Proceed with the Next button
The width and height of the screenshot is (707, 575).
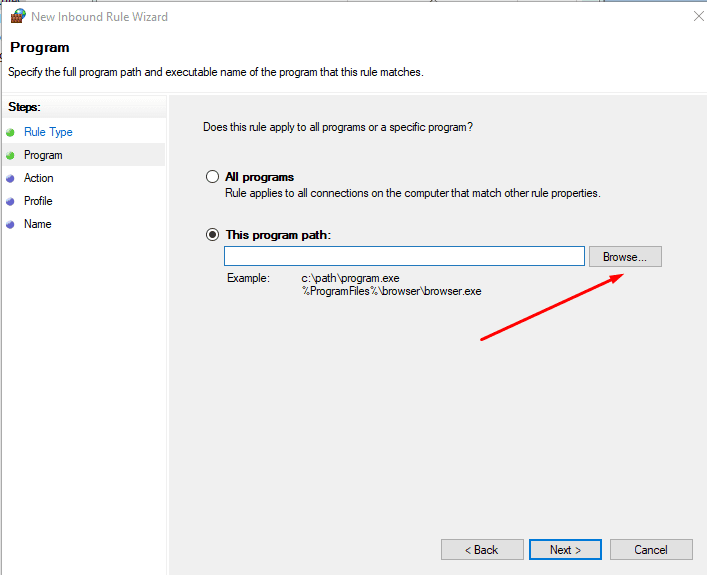point(566,550)
